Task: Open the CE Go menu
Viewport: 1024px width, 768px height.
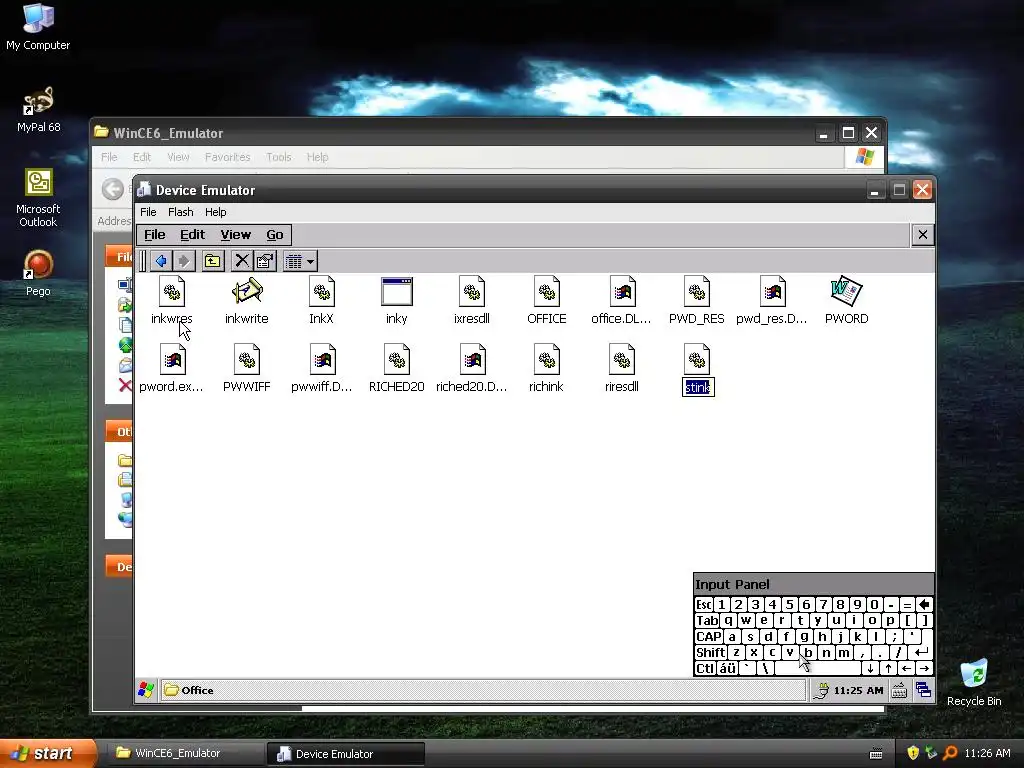Action: (x=275, y=234)
